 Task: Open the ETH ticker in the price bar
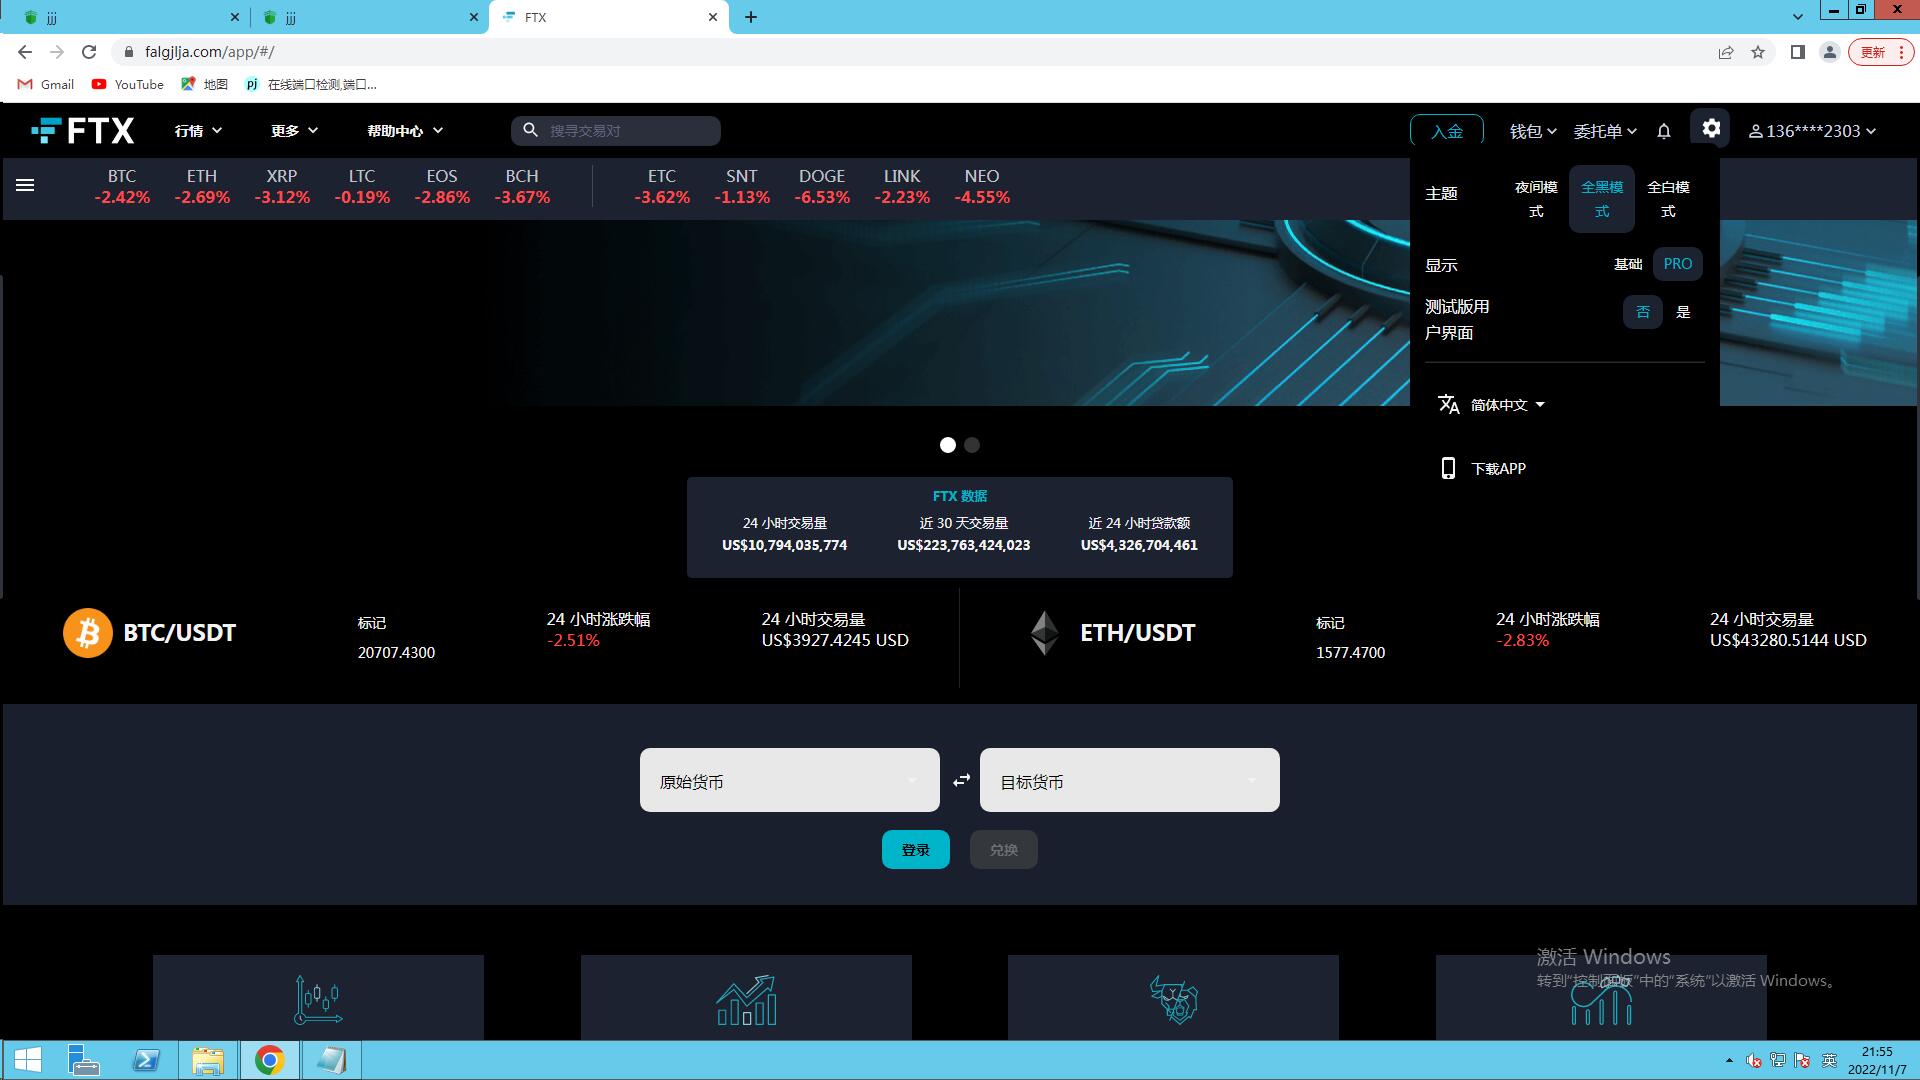pos(202,186)
